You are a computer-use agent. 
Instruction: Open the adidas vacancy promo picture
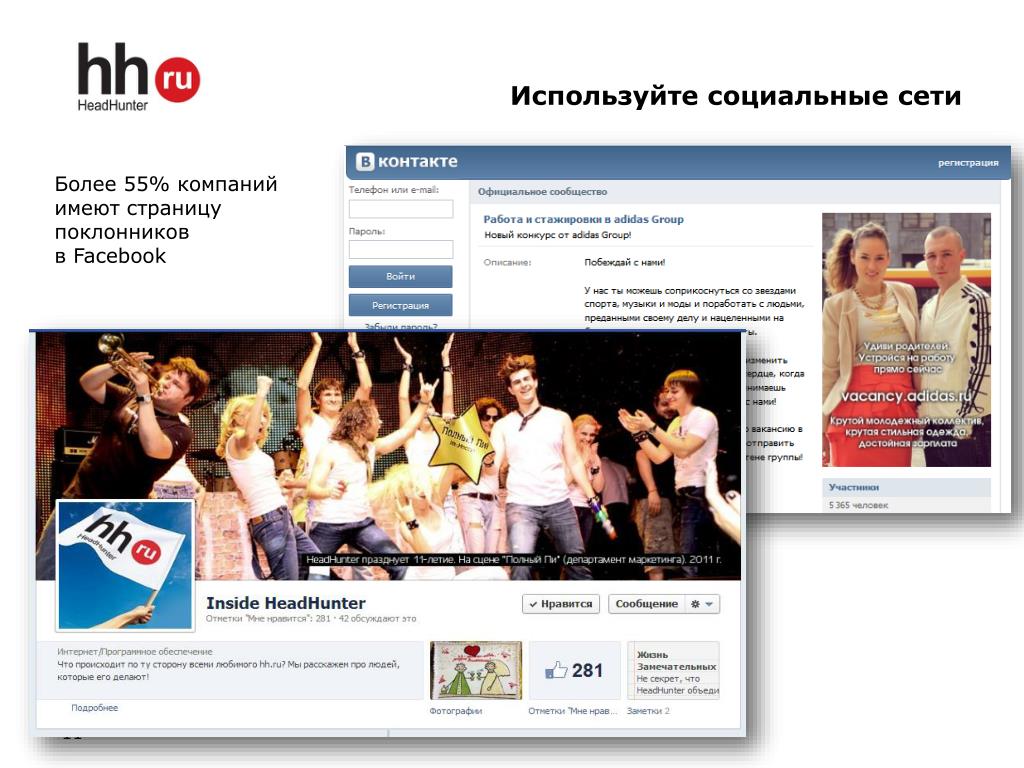coord(906,340)
